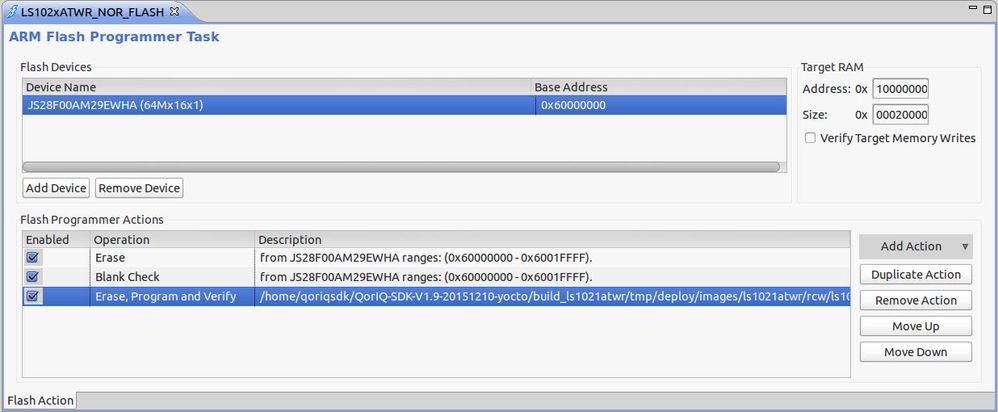The width and height of the screenshot is (998, 412).
Task: Move the selected action up
Action: point(915,327)
